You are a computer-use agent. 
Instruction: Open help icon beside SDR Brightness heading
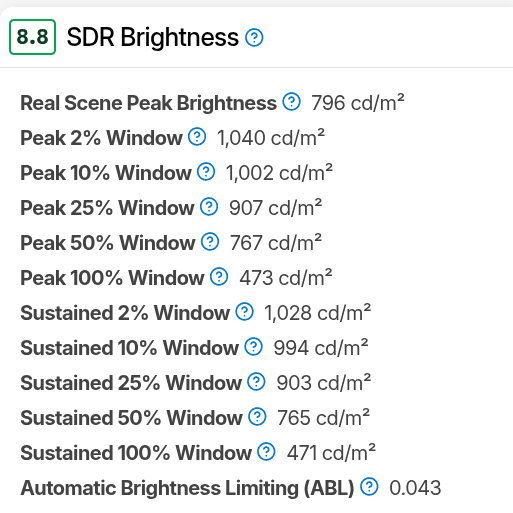(254, 37)
